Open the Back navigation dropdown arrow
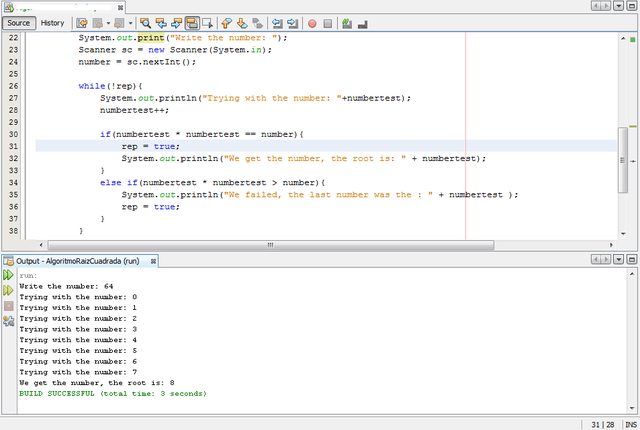Viewport: 640px width, 430px height. coord(108,23)
